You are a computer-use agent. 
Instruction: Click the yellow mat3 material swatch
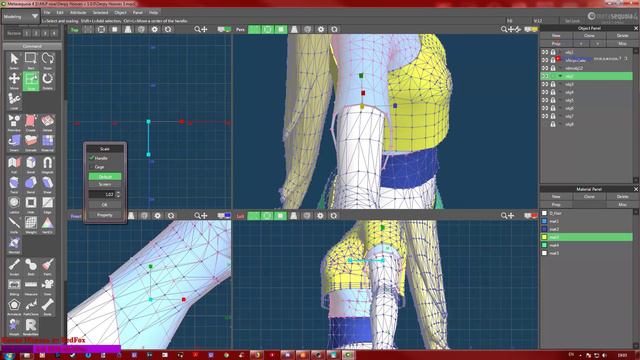coord(544,237)
